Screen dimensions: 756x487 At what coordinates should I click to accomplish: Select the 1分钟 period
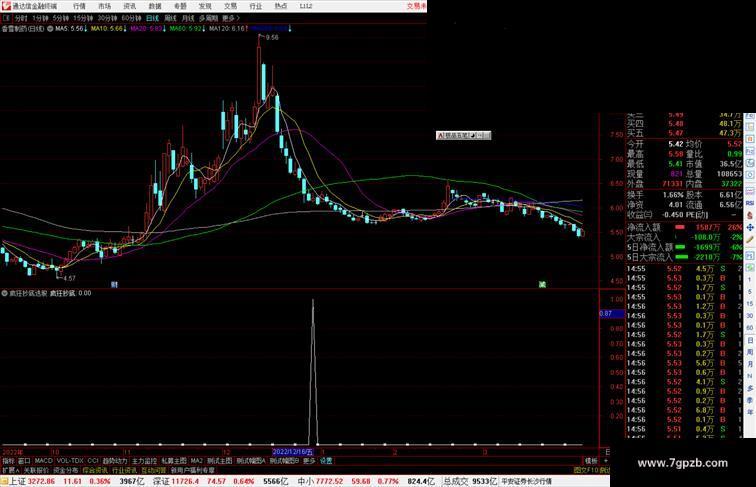tap(40, 18)
